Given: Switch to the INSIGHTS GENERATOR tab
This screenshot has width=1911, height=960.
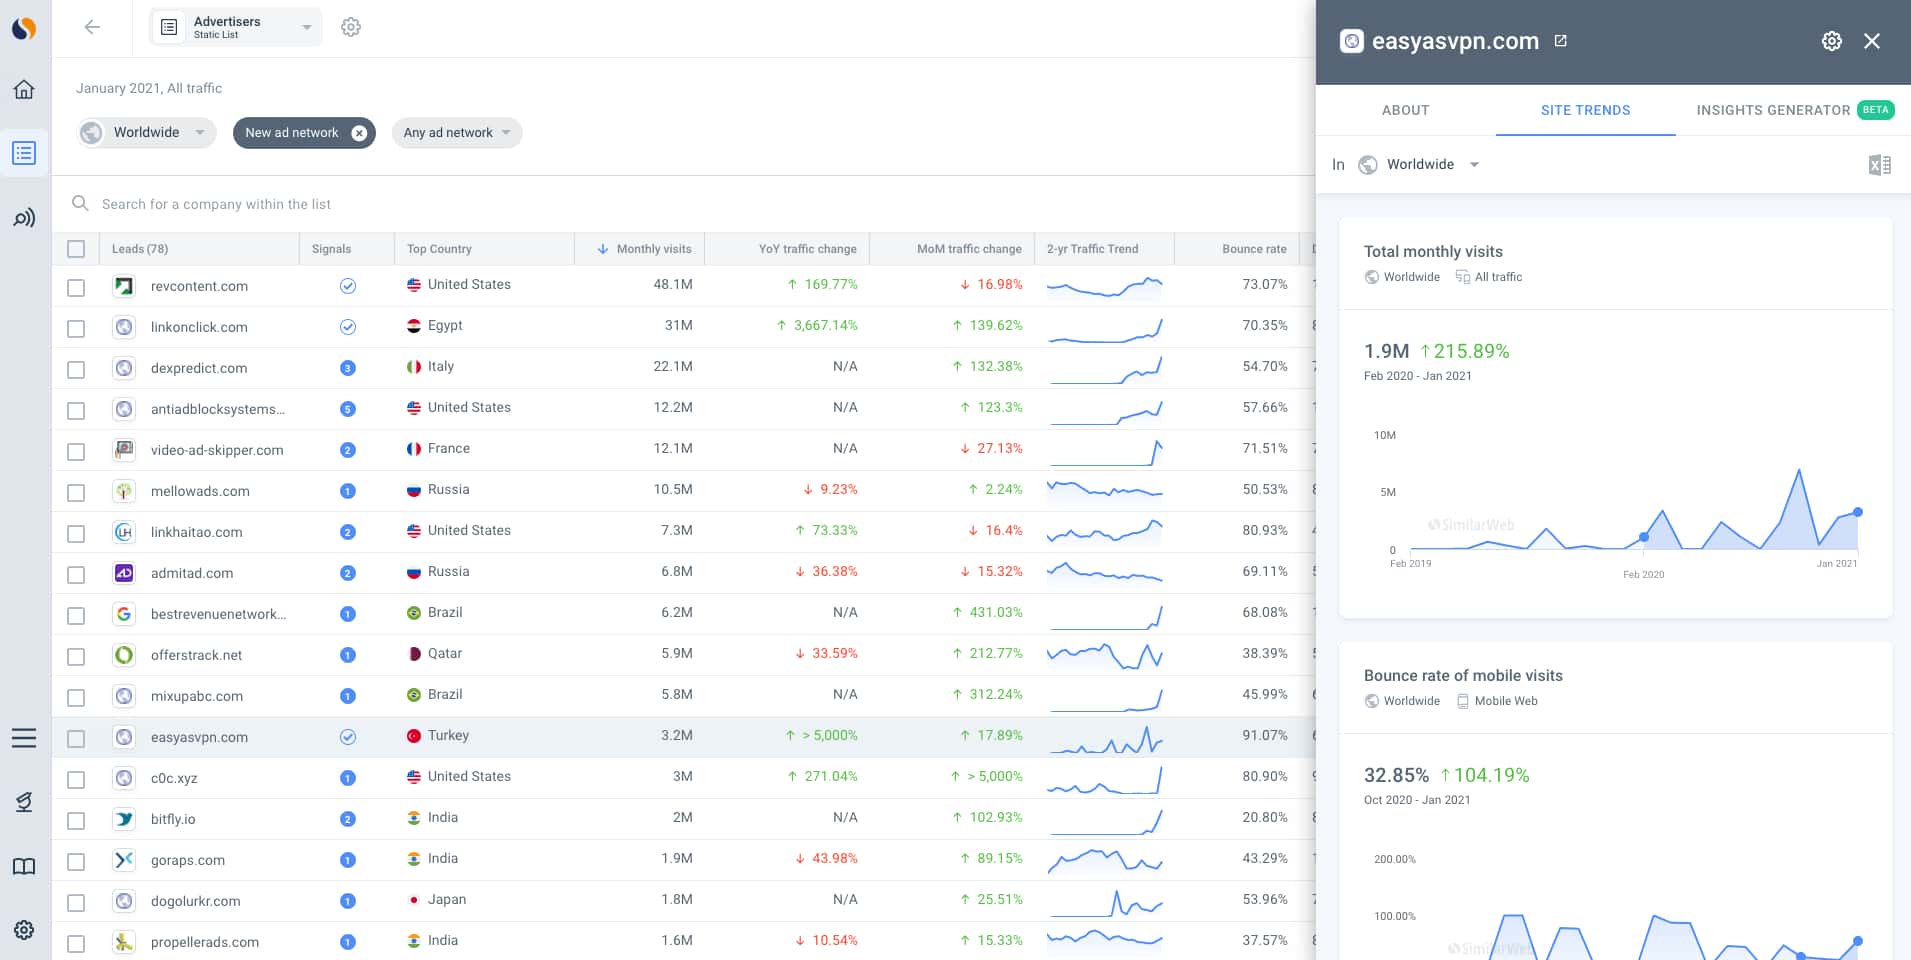Looking at the screenshot, I should [1773, 110].
